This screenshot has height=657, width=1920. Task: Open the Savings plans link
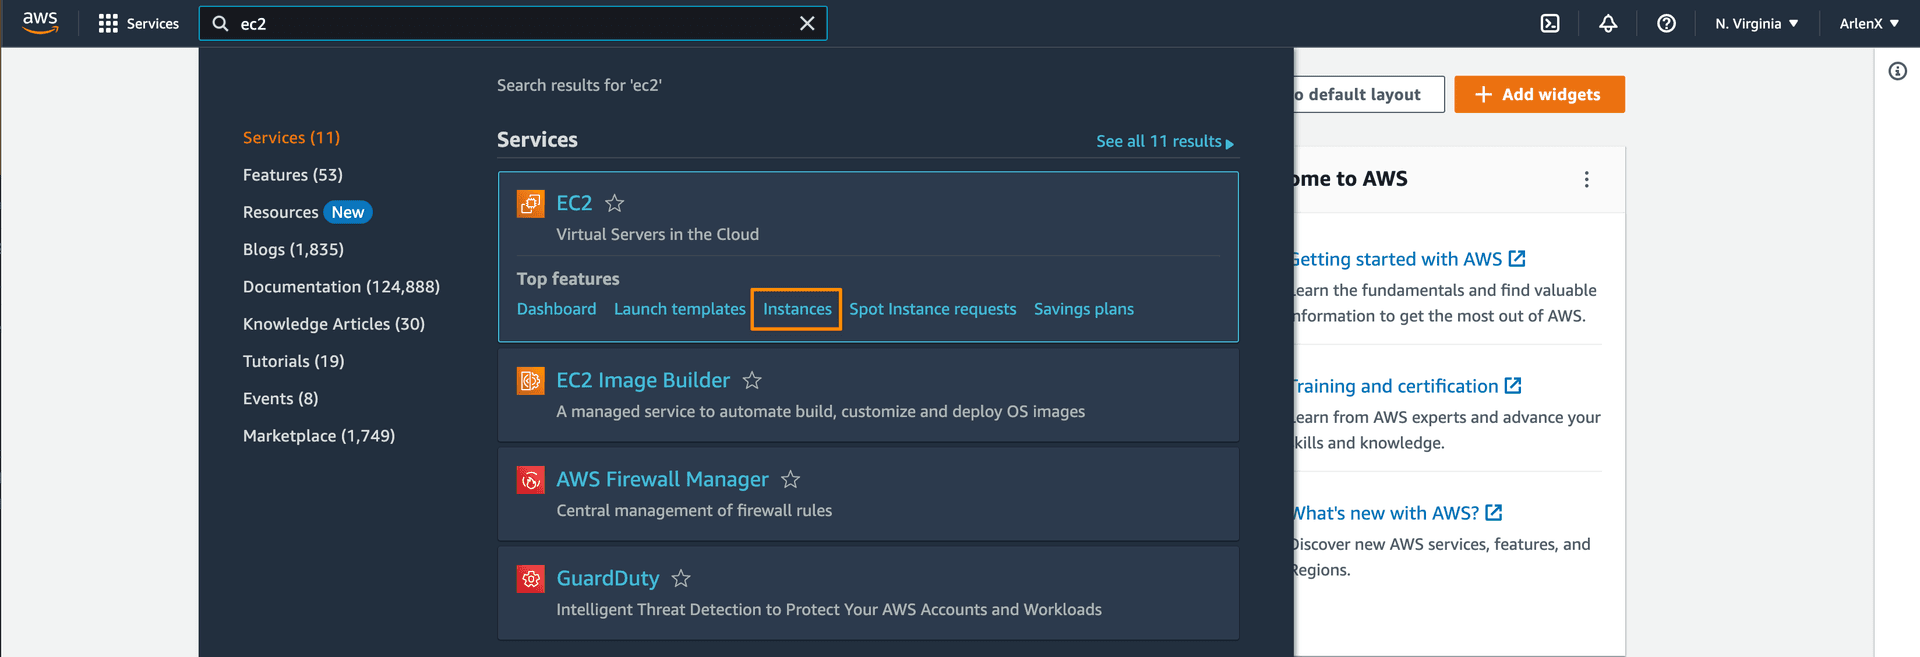1083,309
